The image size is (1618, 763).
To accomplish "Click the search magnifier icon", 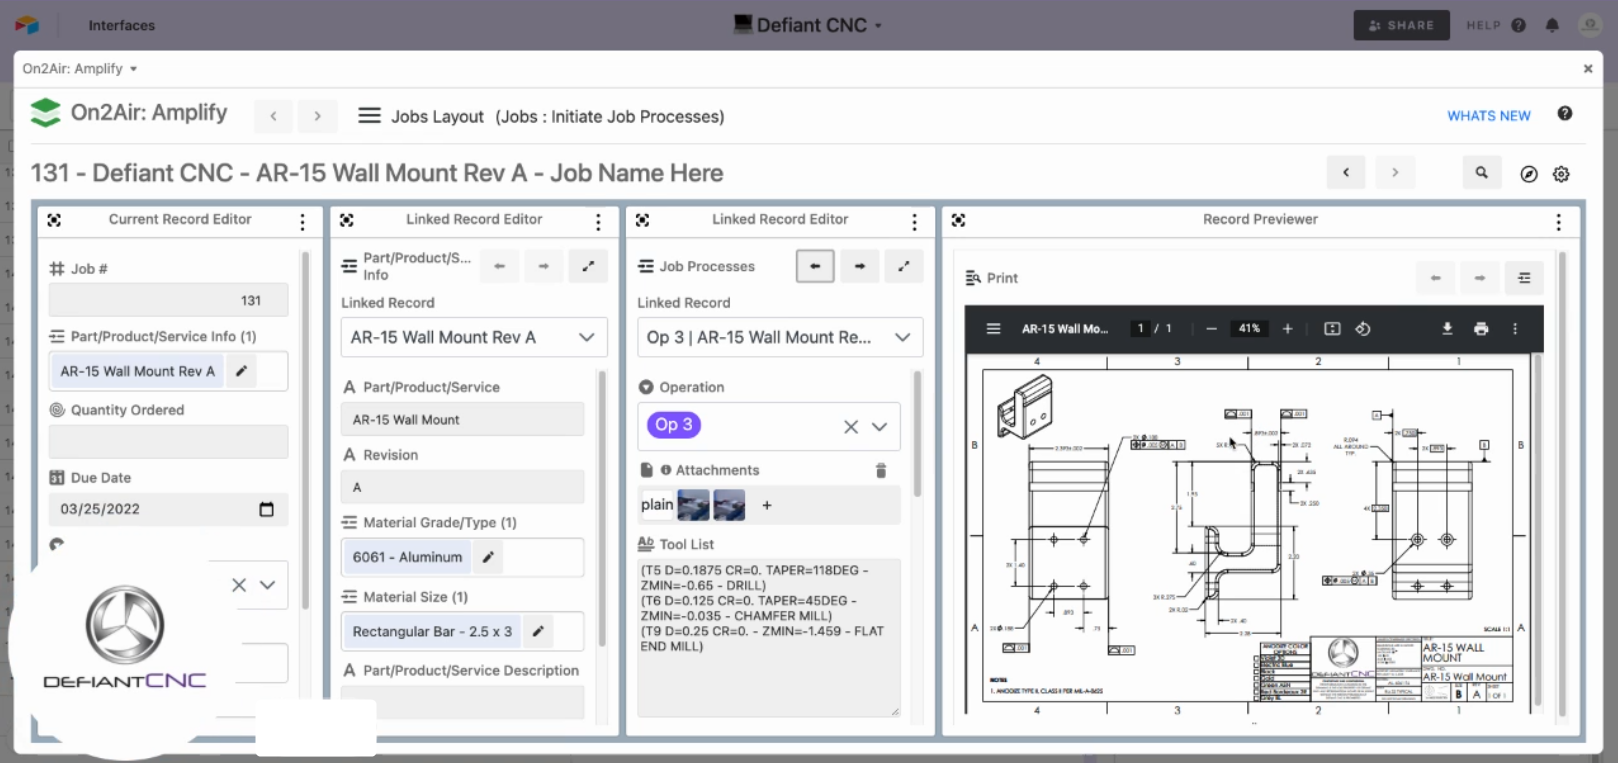I will [x=1481, y=173].
